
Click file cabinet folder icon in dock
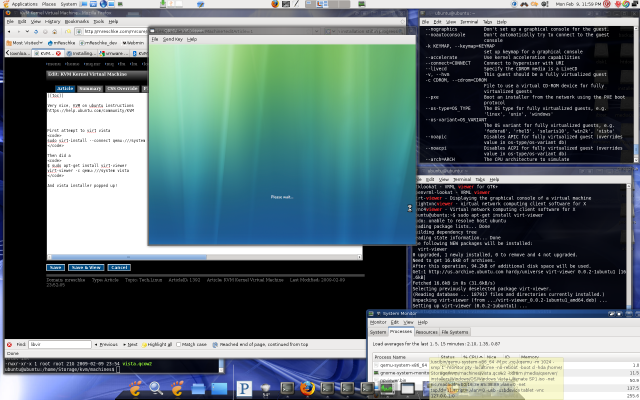pyautogui.click(x=198, y=388)
